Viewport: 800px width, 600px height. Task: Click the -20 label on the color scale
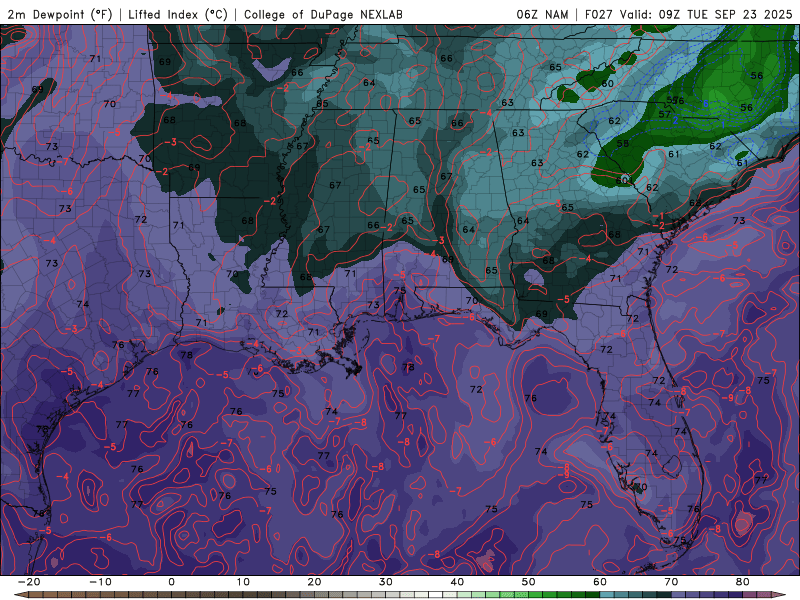tap(29, 582)
